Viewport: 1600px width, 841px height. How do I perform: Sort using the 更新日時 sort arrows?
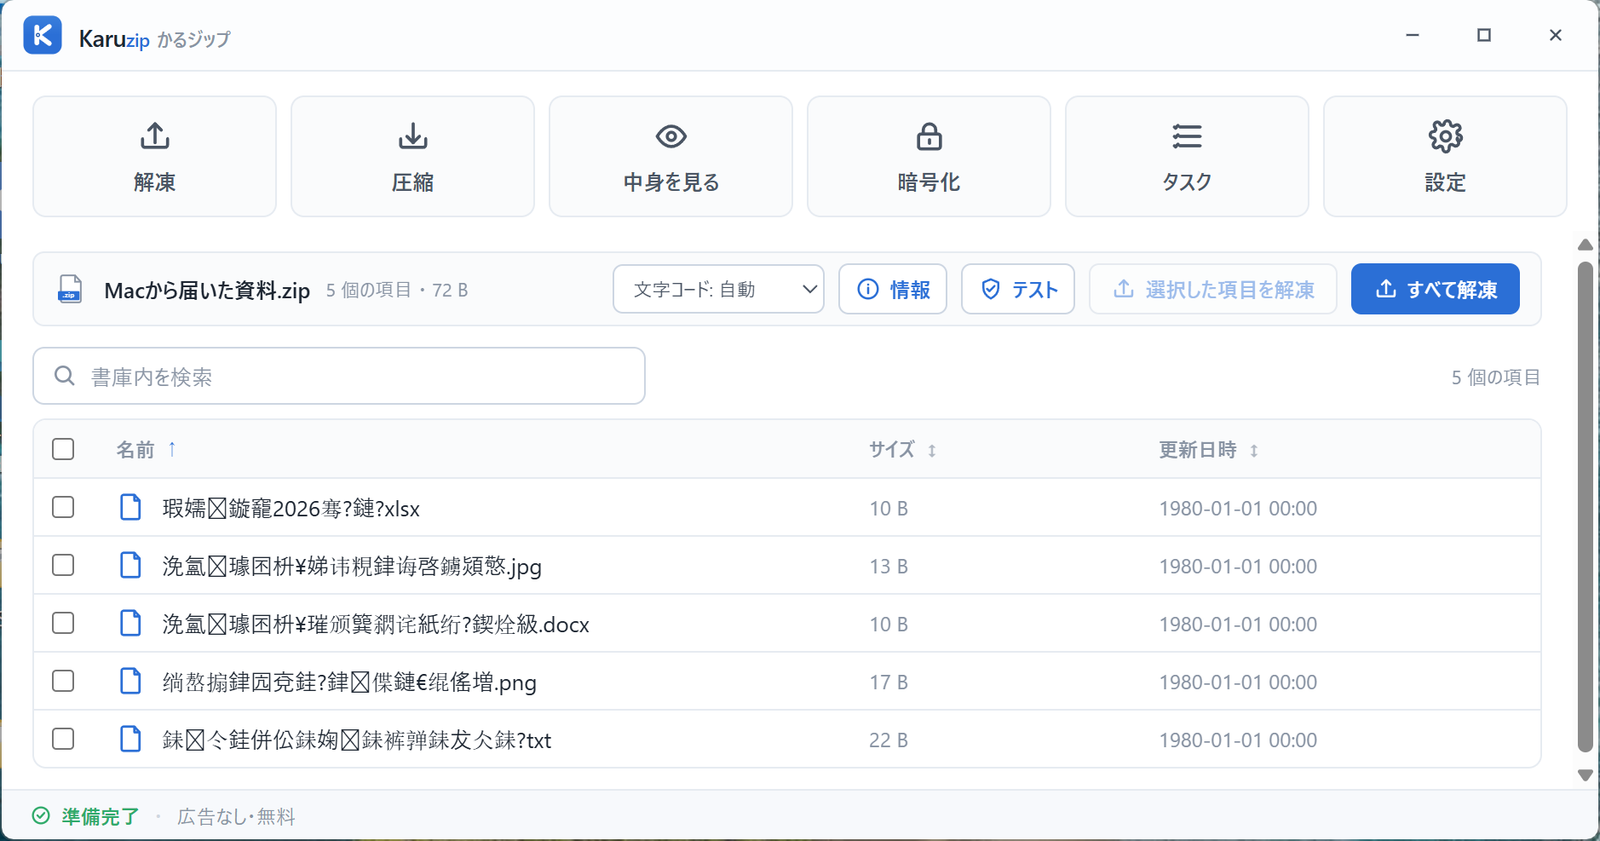point(1254,451)
